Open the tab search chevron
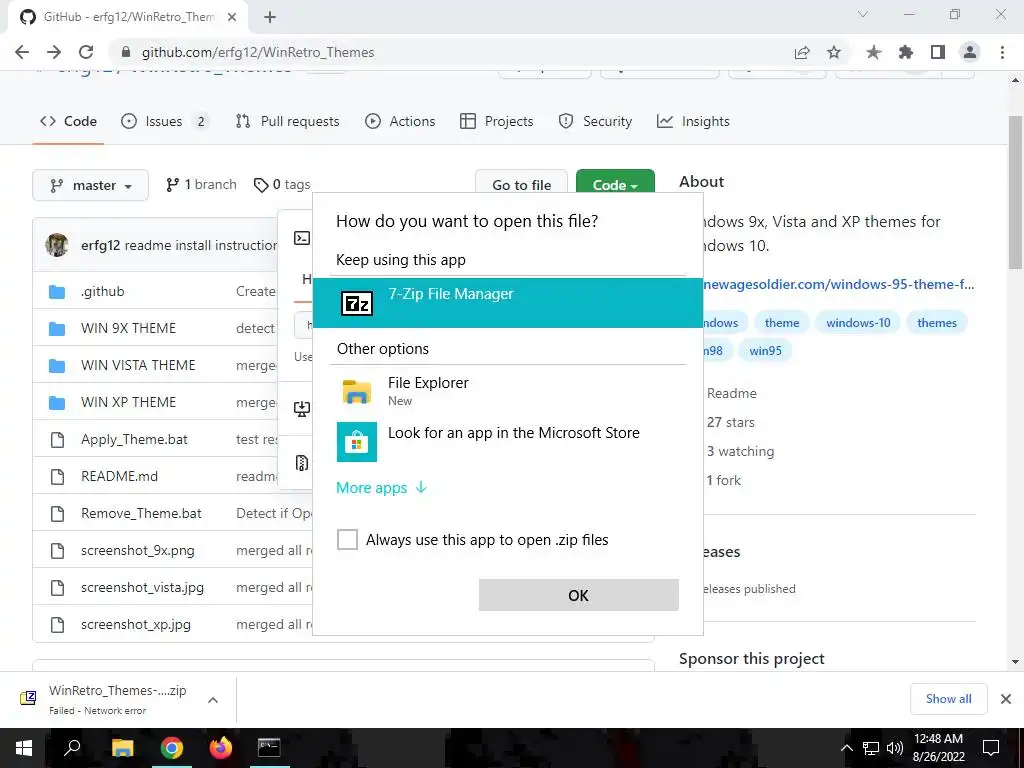Image resolution: width=1024 pixels, height=768 pixels. (863, 14)
